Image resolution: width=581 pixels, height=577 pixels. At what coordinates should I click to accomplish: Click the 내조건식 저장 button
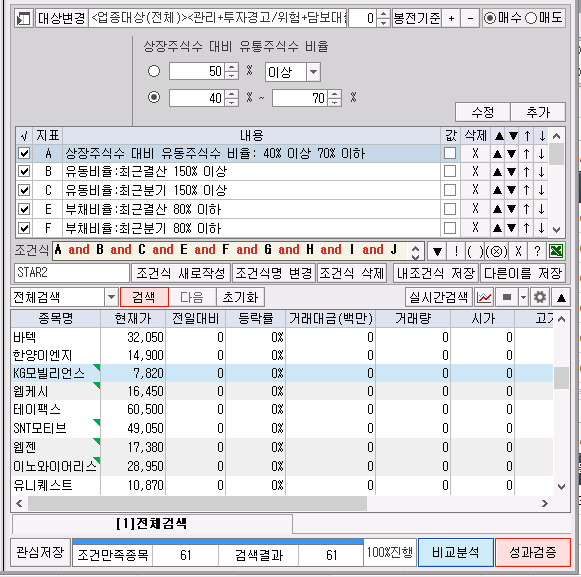(436, 273)
